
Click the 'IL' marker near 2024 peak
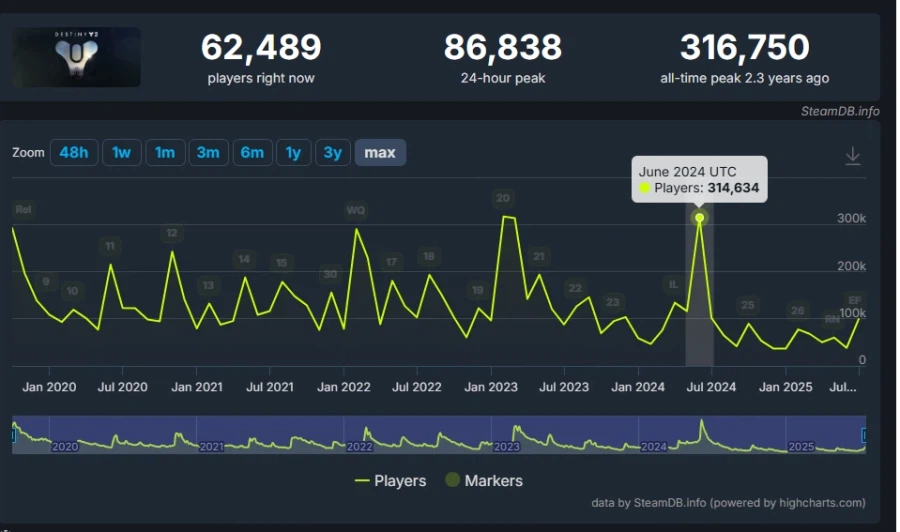click(x=674, y=284)
